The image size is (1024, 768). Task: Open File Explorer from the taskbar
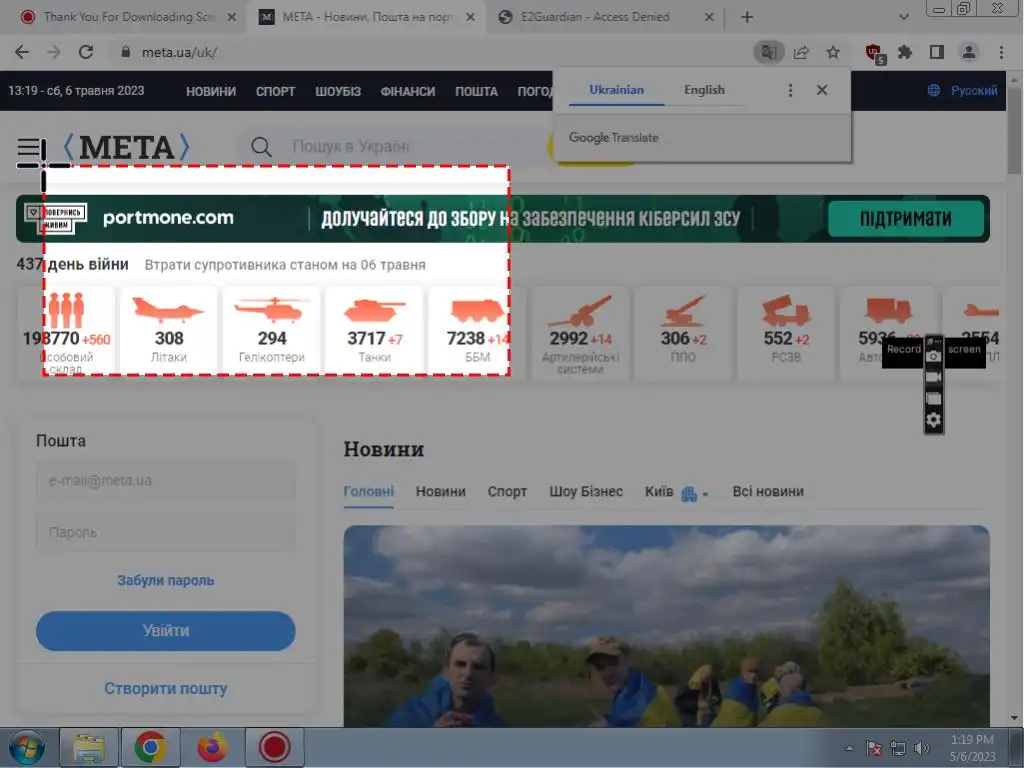point(89,747)
